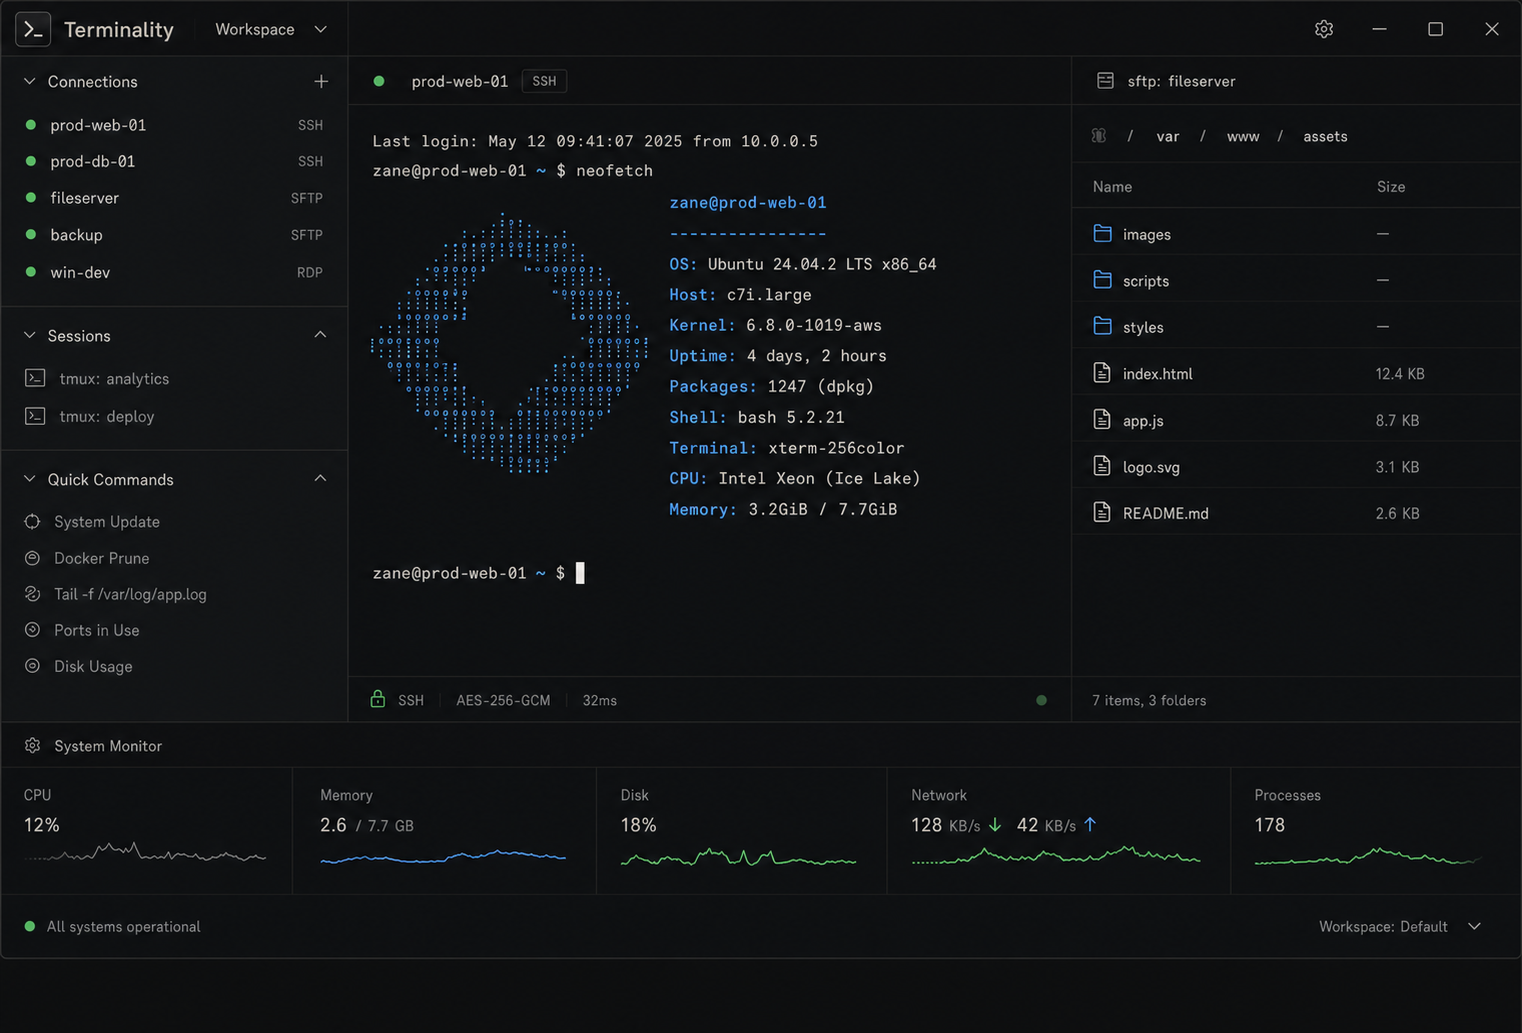Click the System Monitor panel title

(108, 746)
